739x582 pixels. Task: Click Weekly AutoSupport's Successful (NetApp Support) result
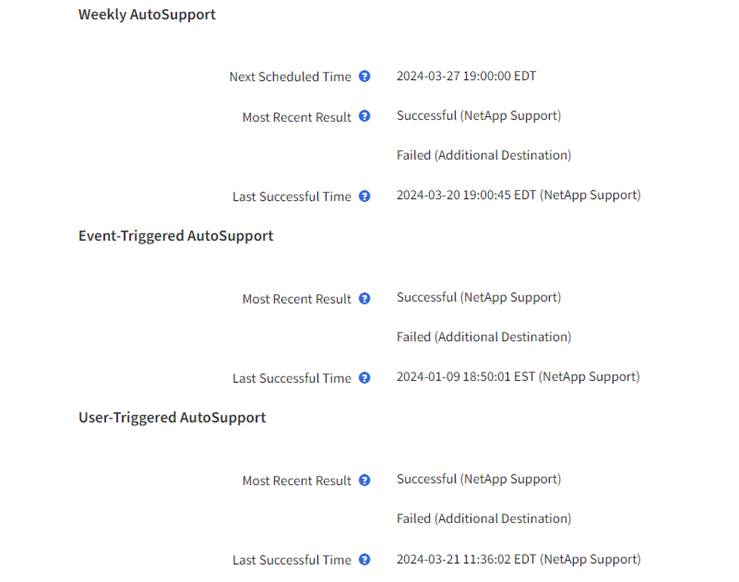coord(478,116)
